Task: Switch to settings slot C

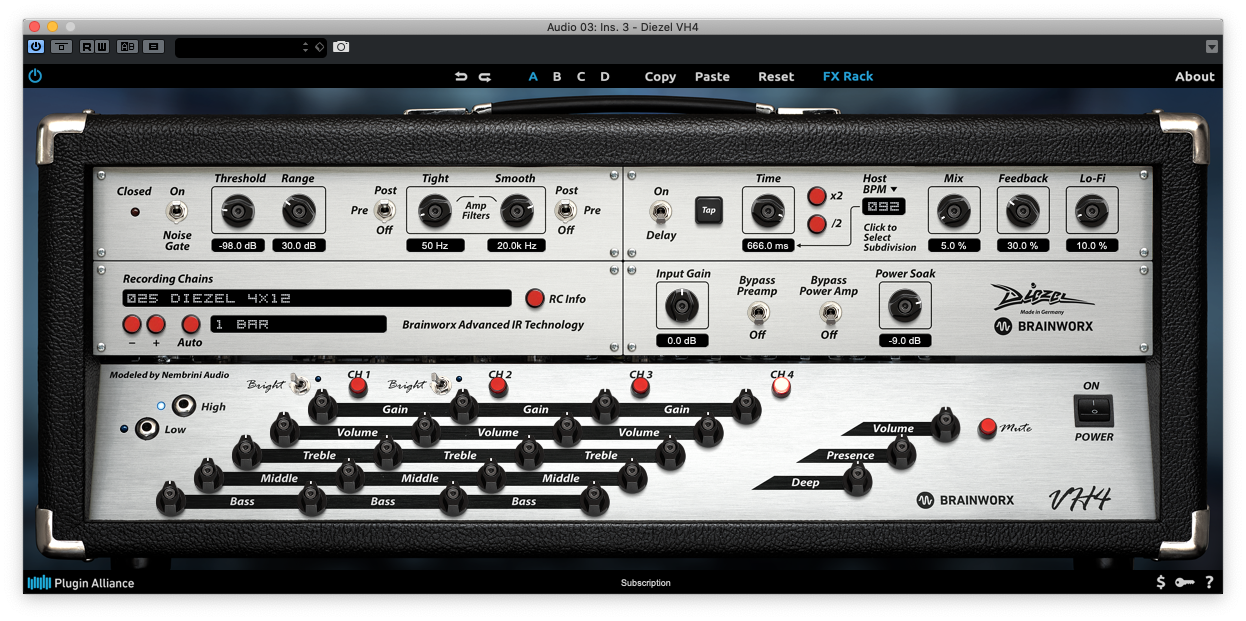Action: coord(581,76)
